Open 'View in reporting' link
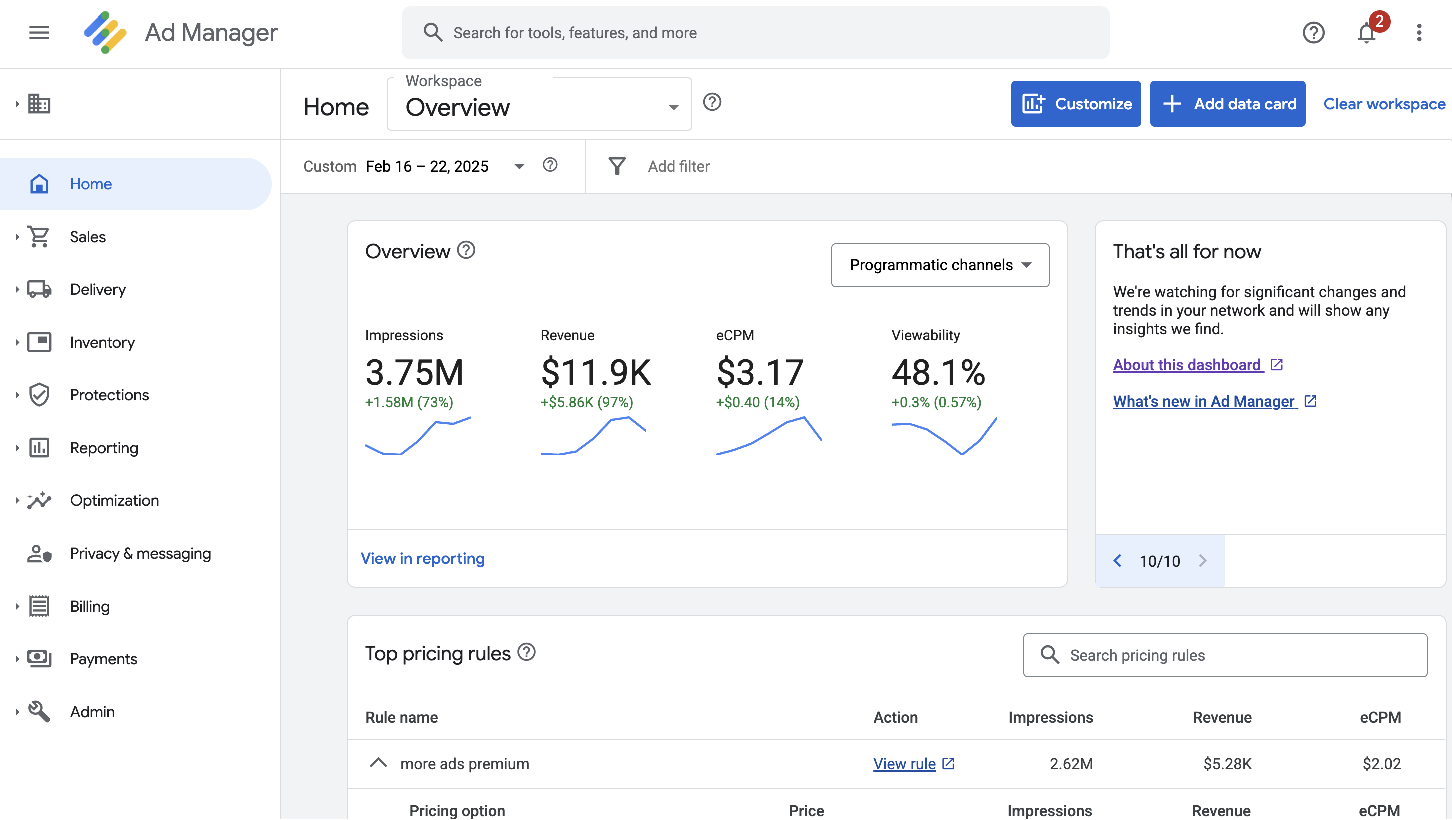1452x820 pixels. tap(422, 558)
